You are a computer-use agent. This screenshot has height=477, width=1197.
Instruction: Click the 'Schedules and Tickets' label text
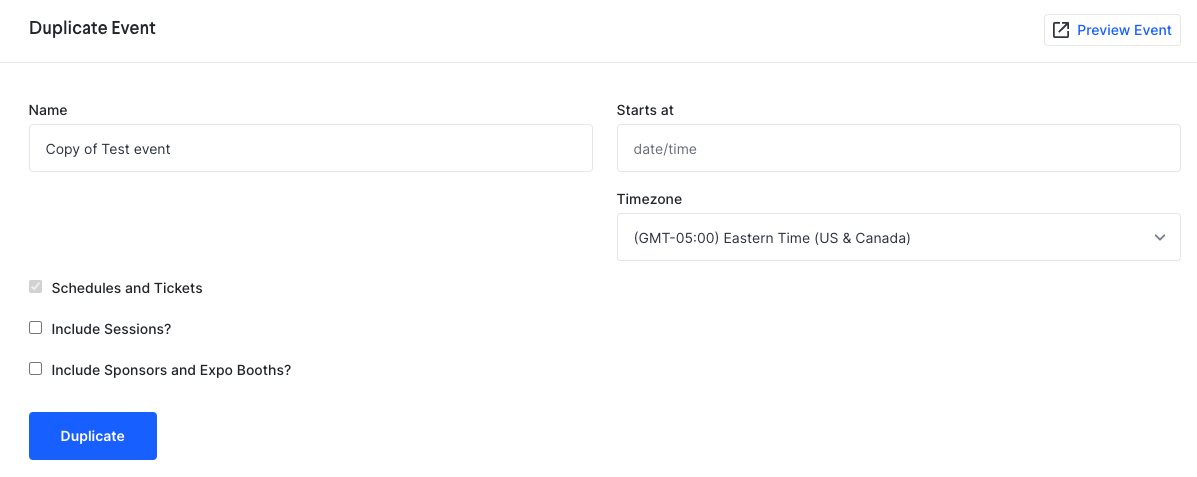(x=127, y=288)
